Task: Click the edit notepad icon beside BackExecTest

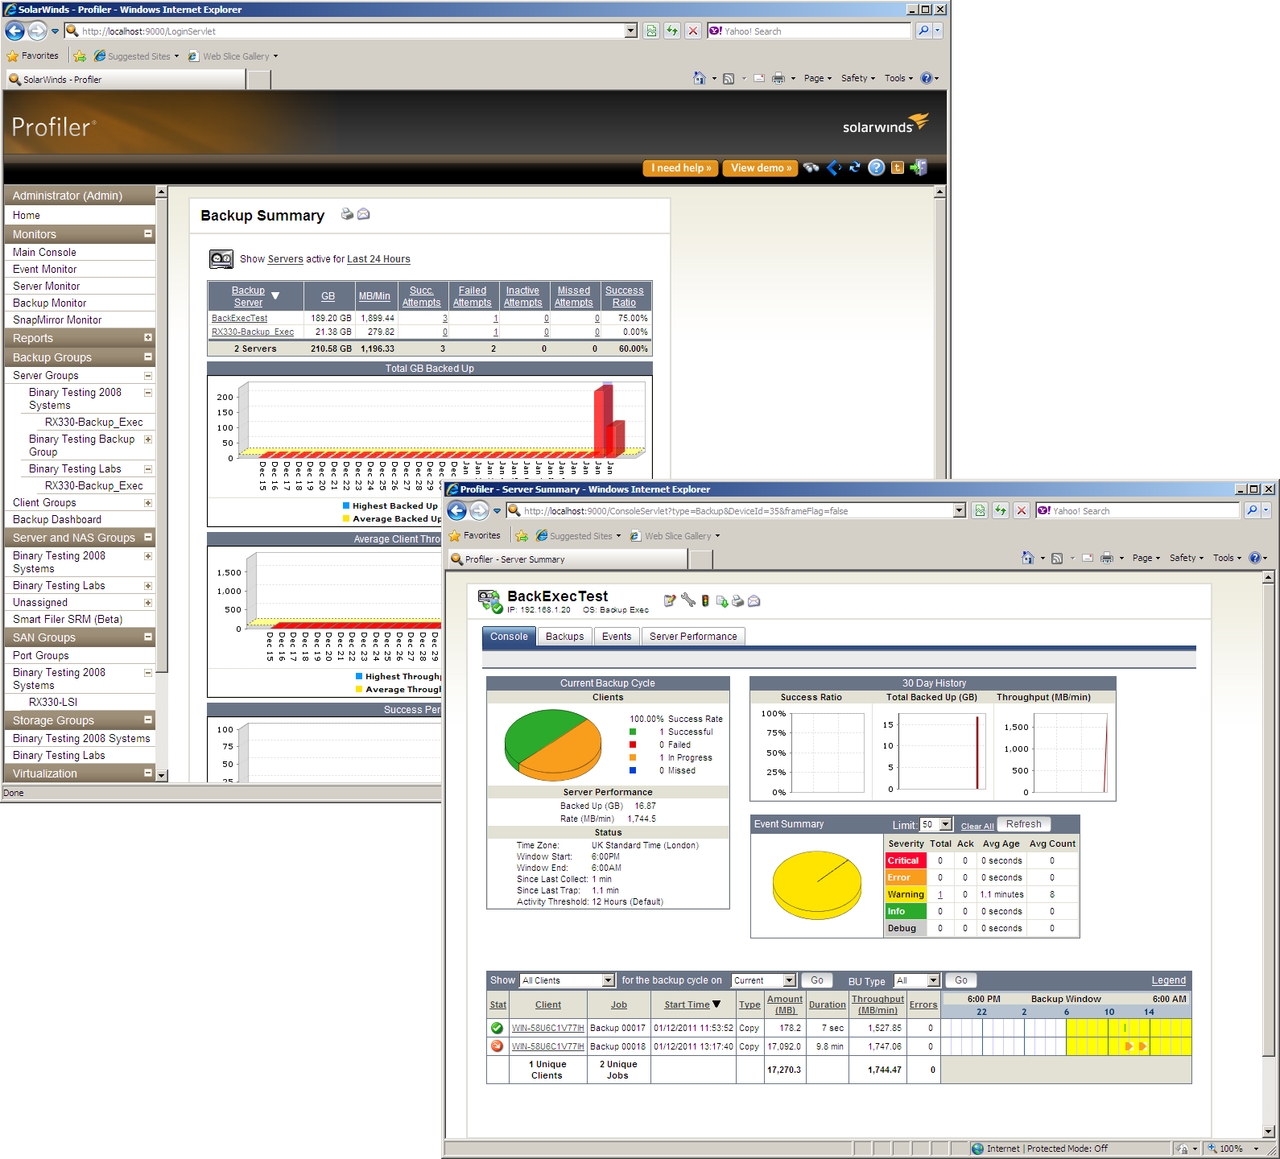Action: click(x=670, y=601)
